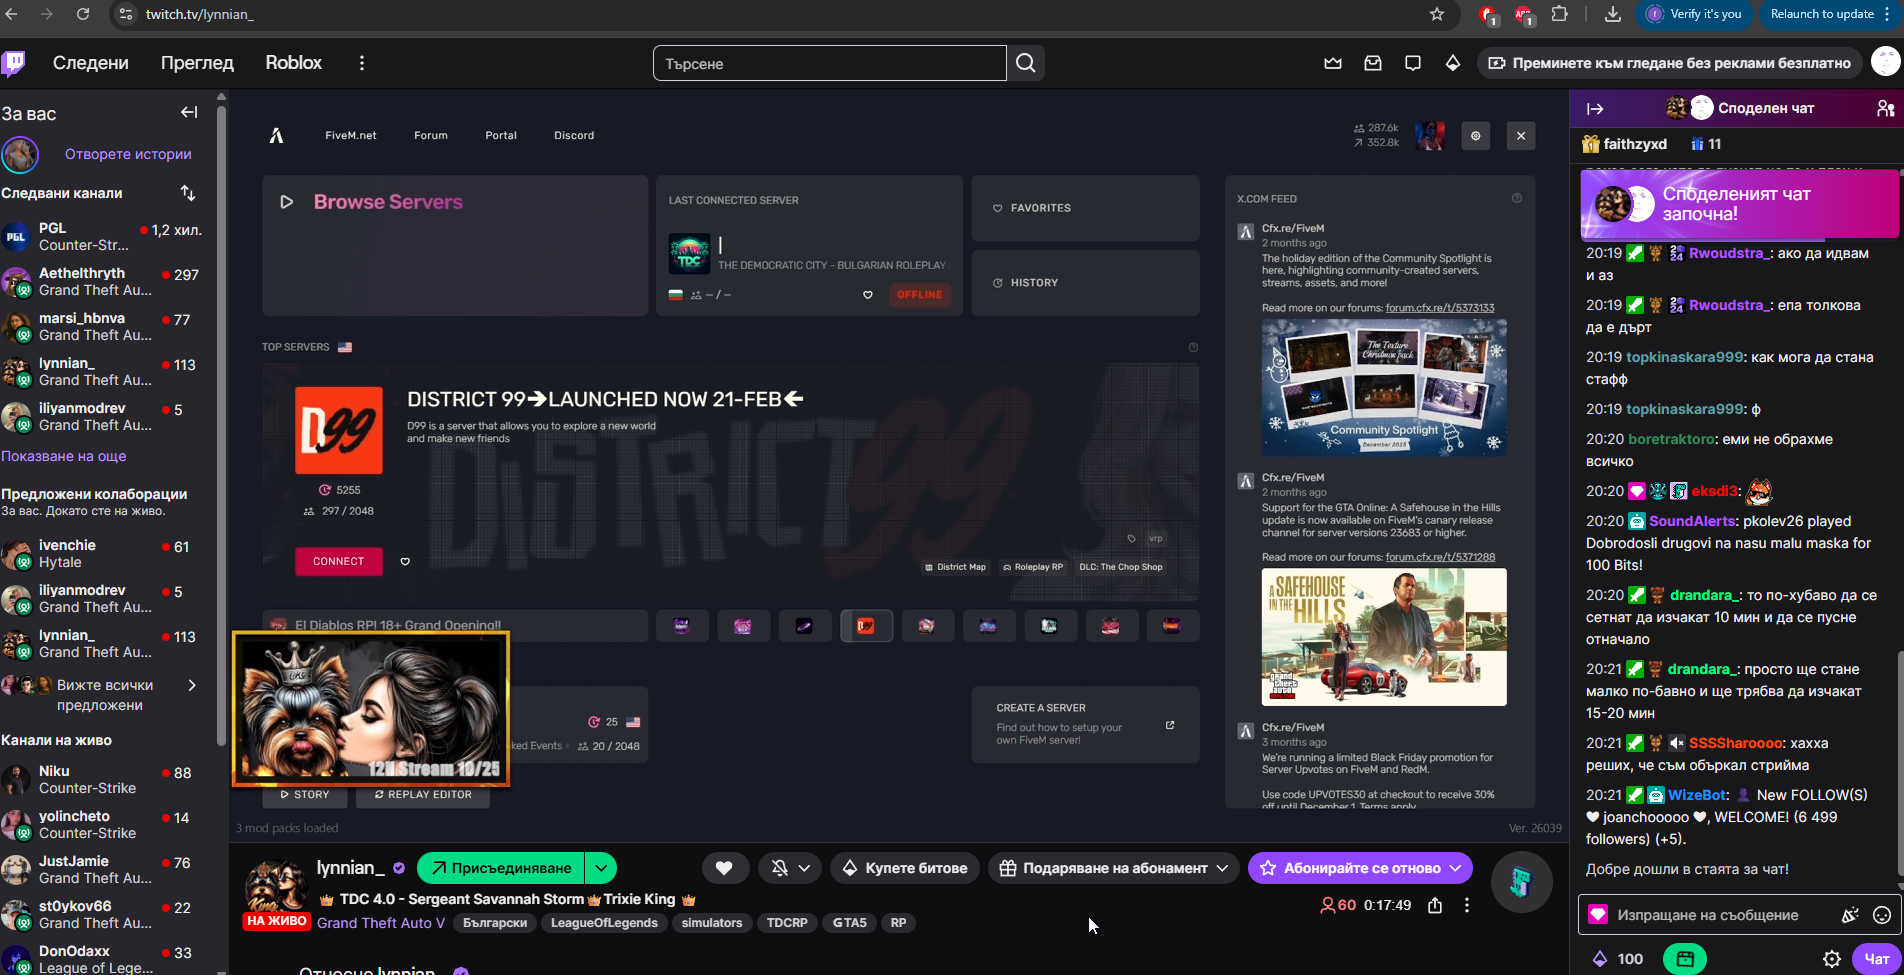Reload the browser page

pyautogui.click(x=83, y=14)
